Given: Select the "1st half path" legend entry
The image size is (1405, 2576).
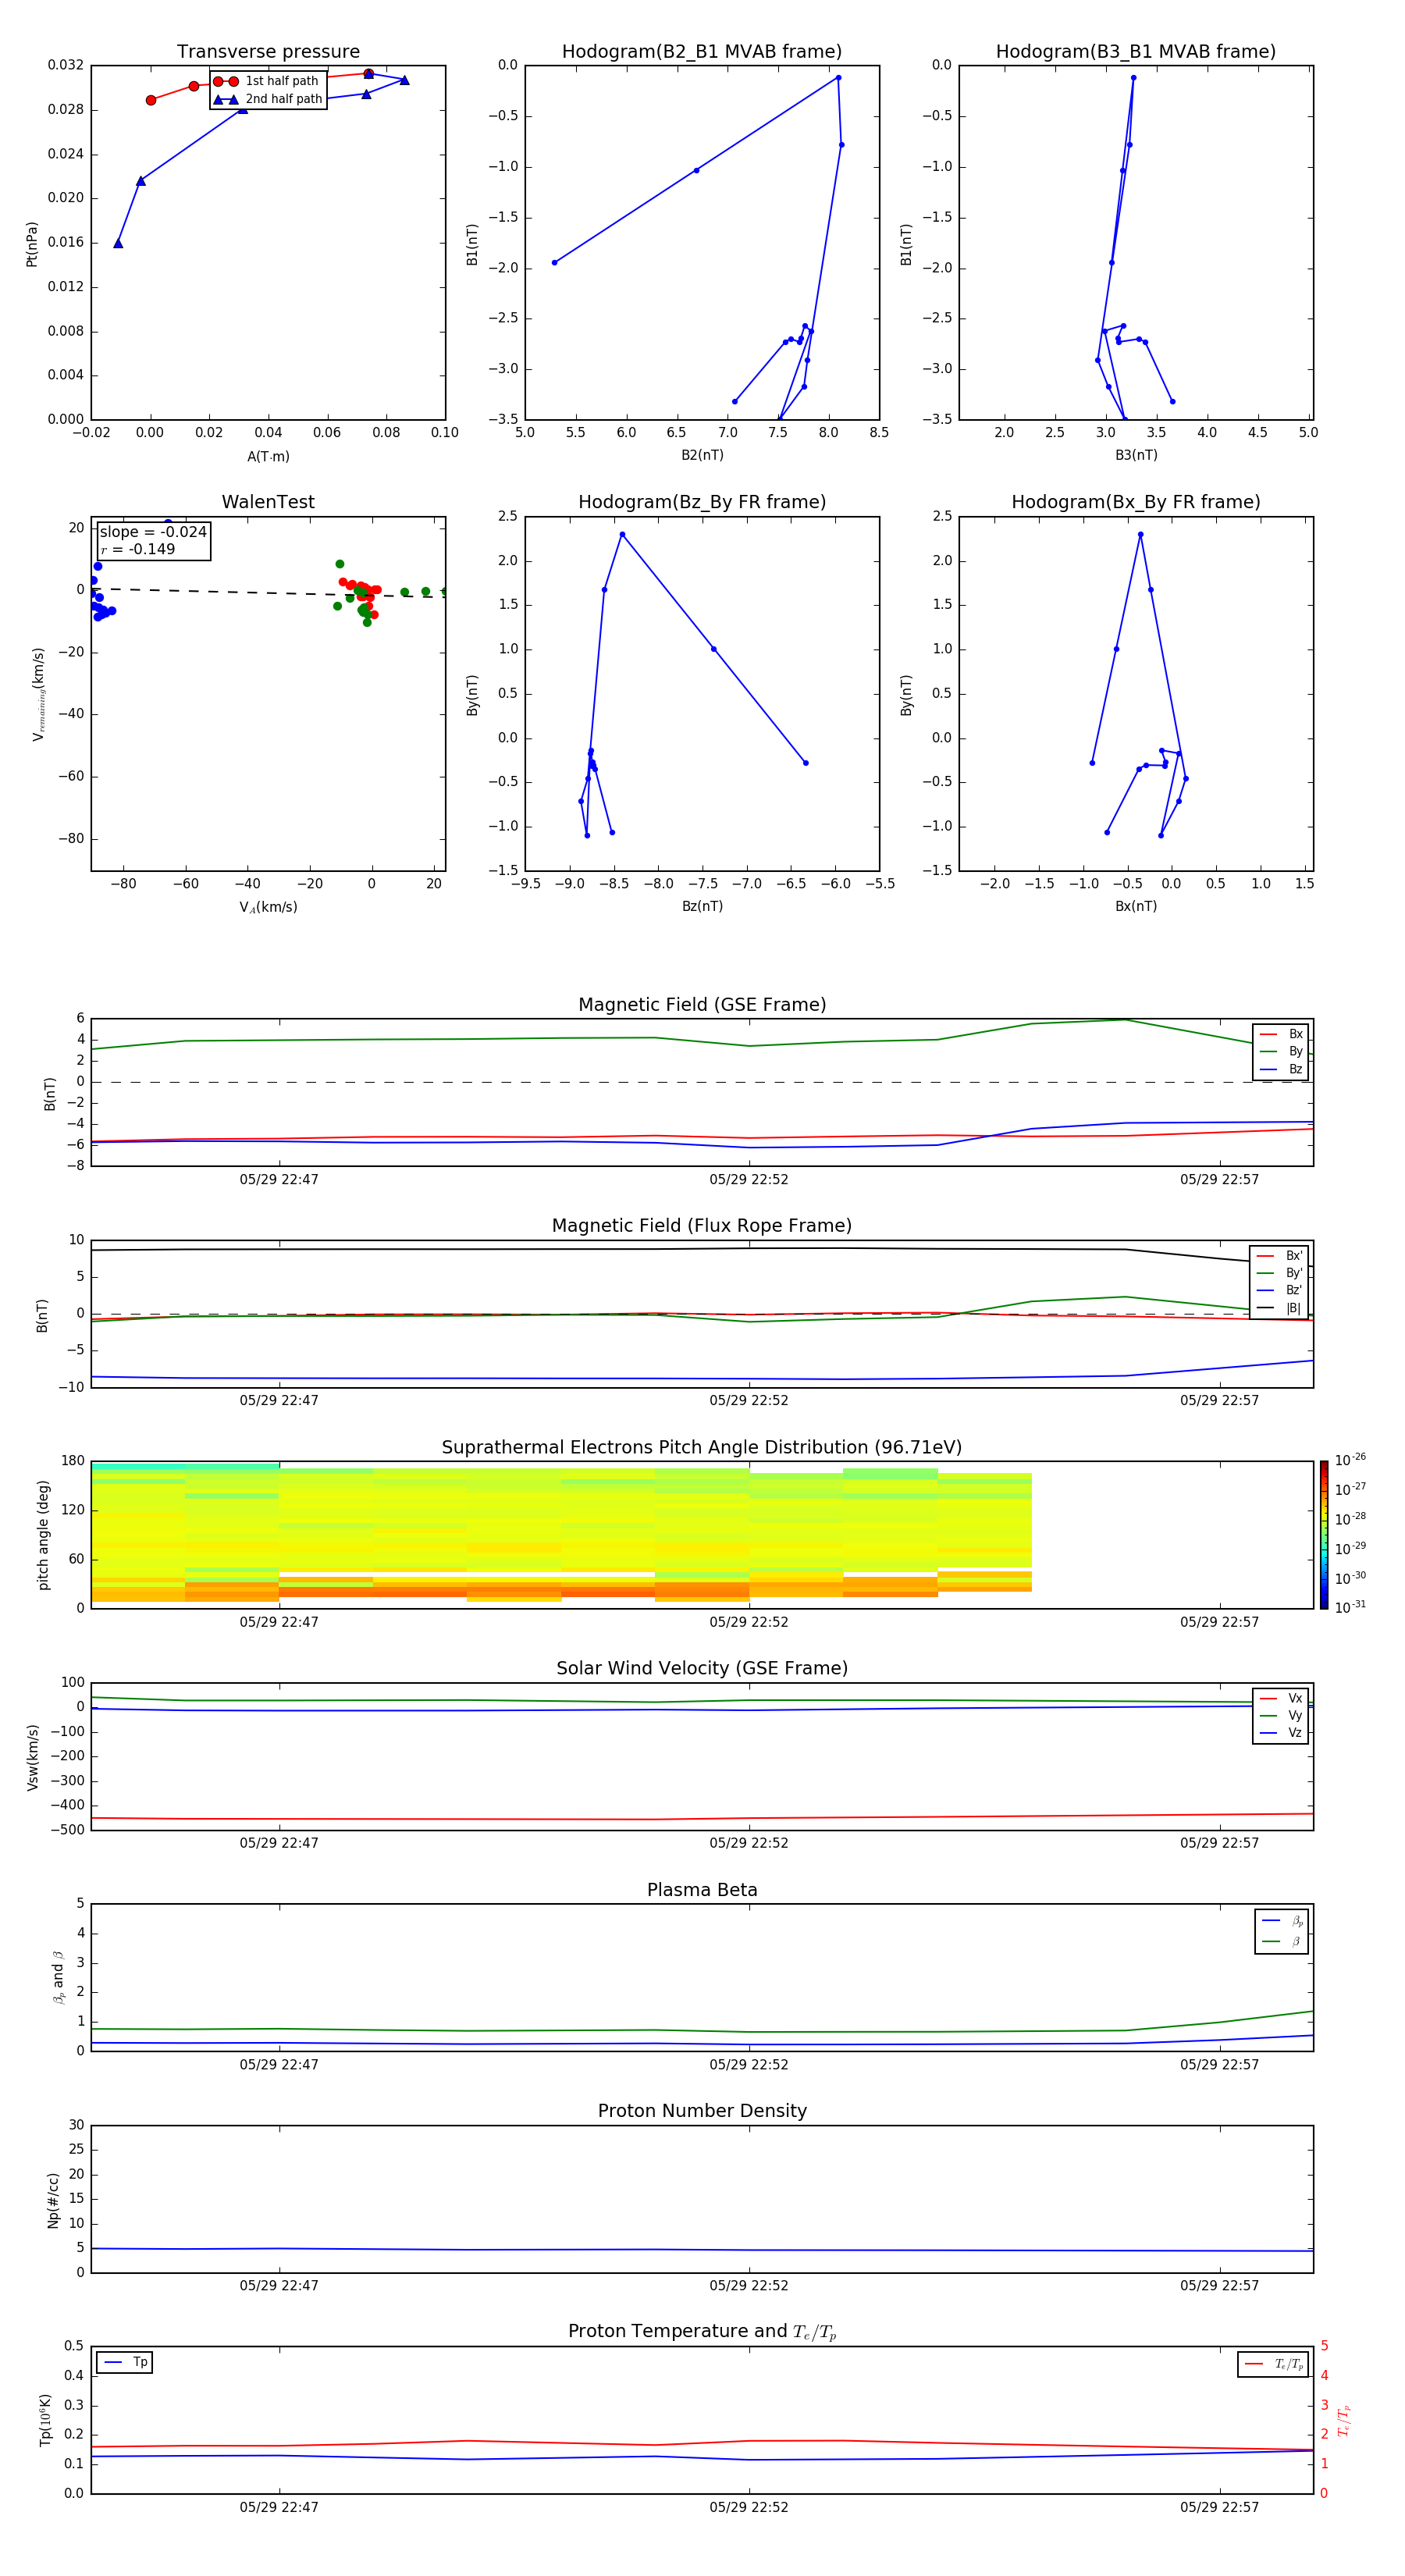Looking at the screenshot, I should [x=267, y=81].
